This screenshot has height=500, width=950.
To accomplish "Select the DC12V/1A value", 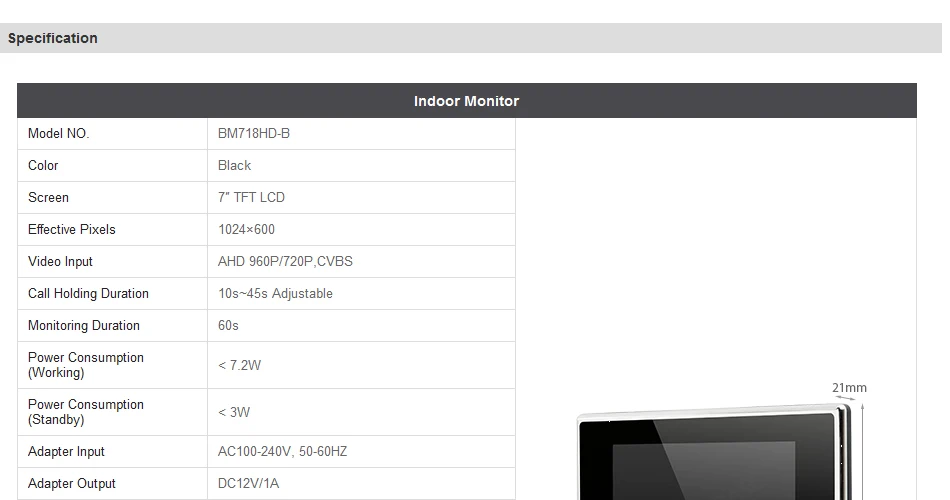I will (248, 484).
